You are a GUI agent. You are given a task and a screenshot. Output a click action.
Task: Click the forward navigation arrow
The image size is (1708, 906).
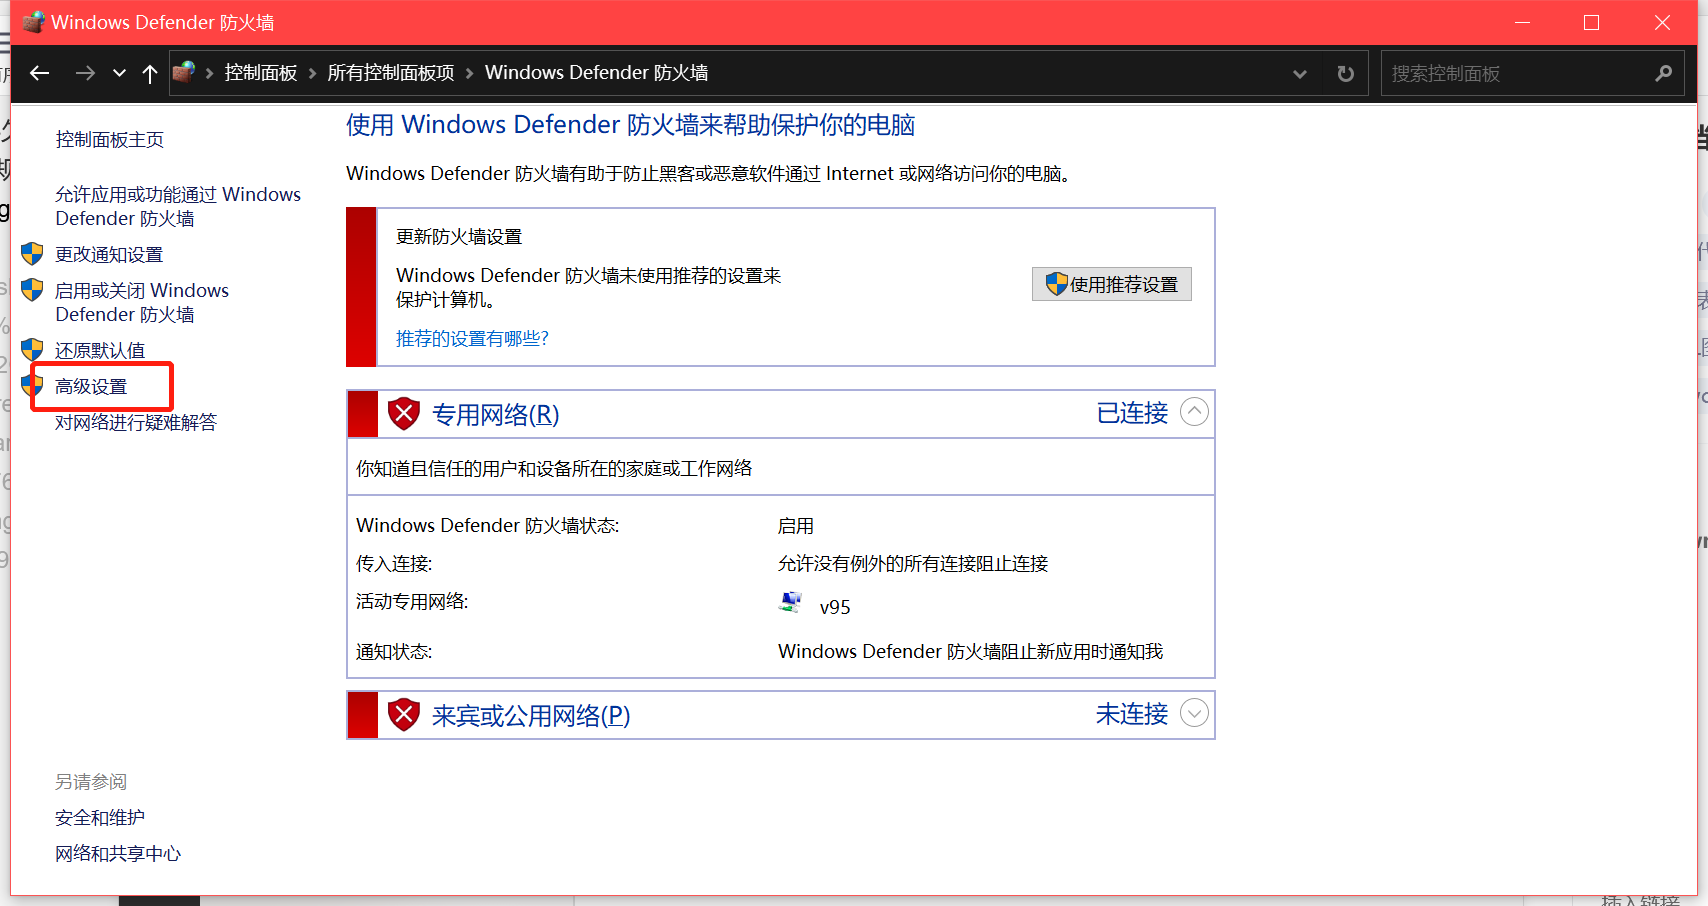pos(86,73)
